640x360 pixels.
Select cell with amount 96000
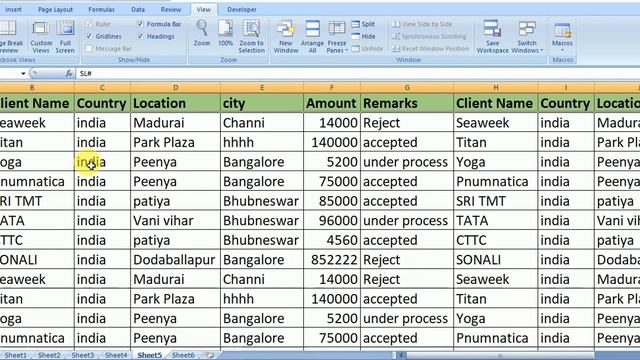(x=332, y=221)
